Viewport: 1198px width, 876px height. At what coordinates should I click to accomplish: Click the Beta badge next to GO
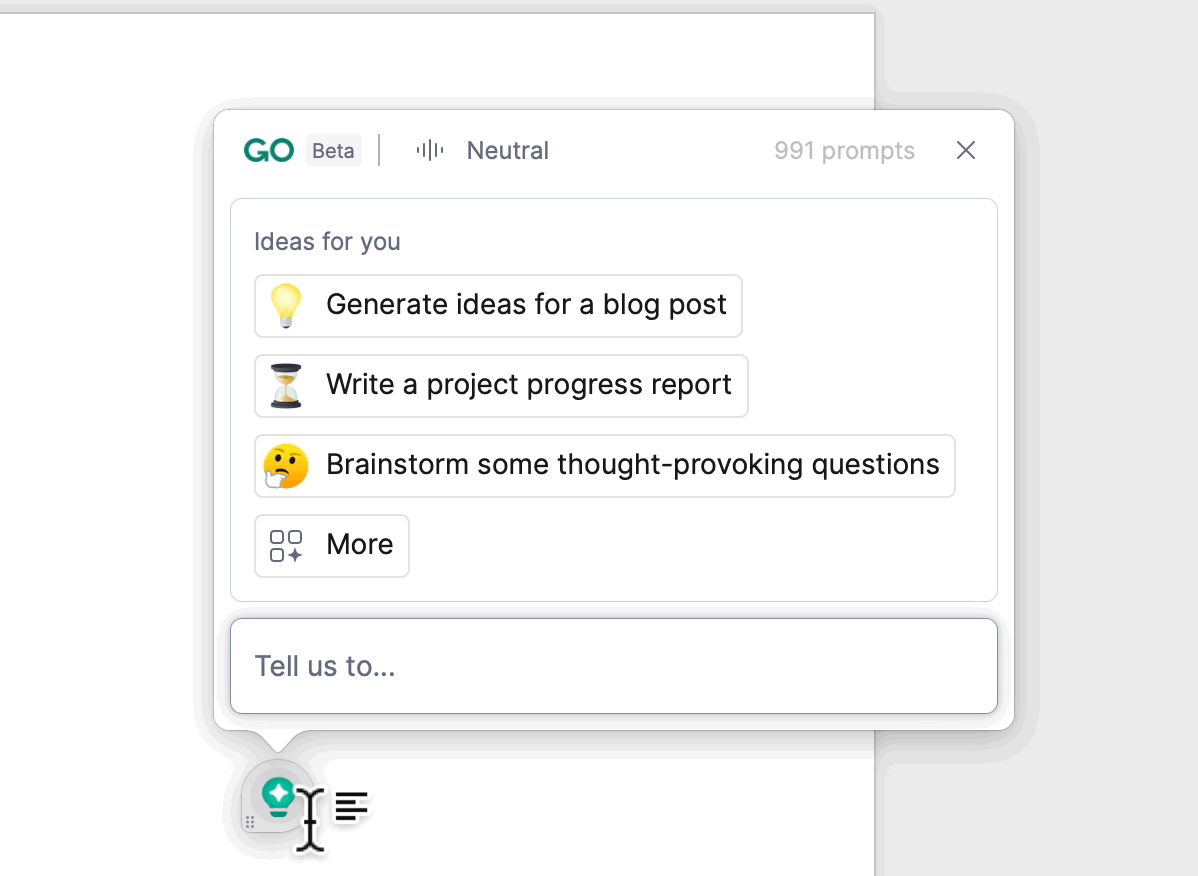(x=333, y=150)
